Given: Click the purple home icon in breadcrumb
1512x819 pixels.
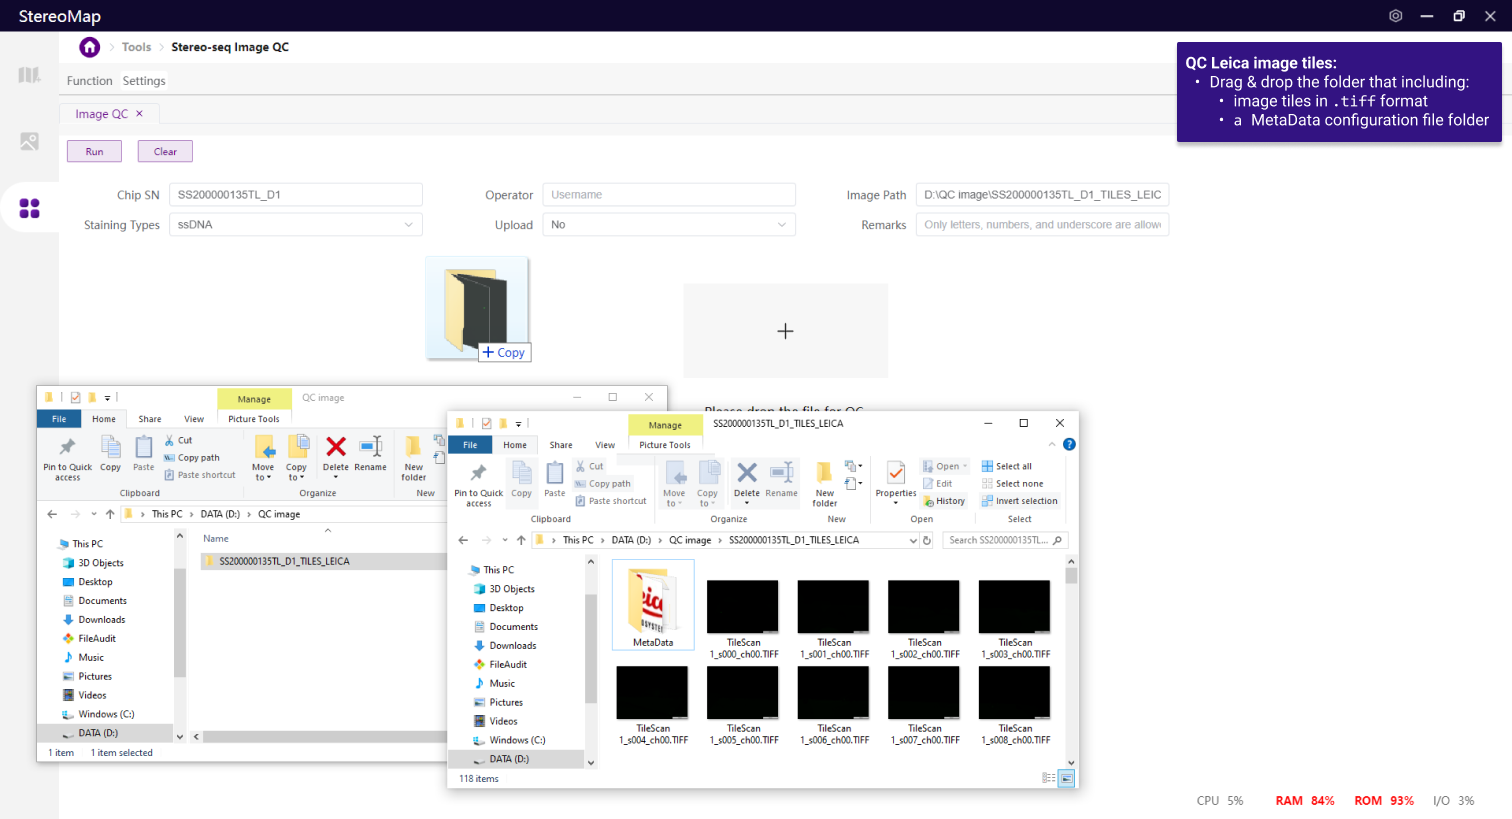Looking at the screenshot, I should point(90,47).
